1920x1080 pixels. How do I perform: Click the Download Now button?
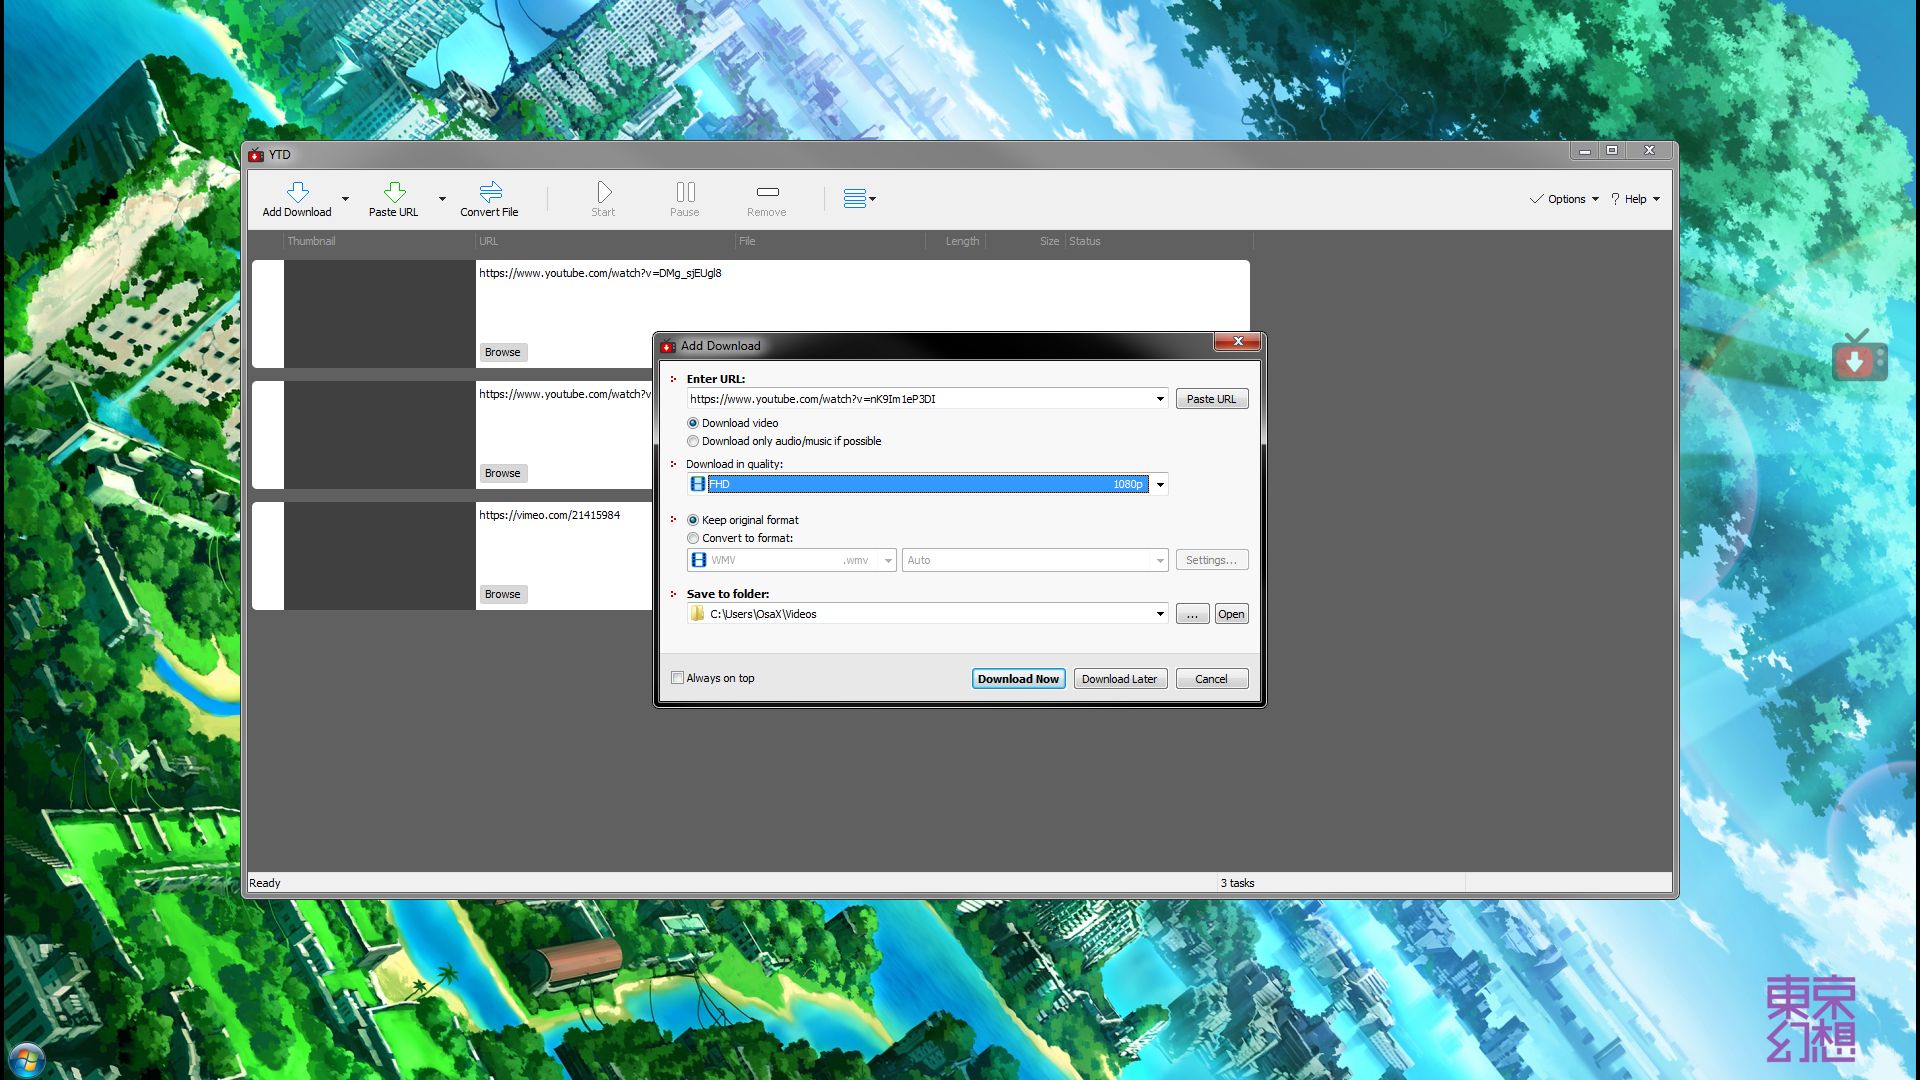pos(1018,678)
